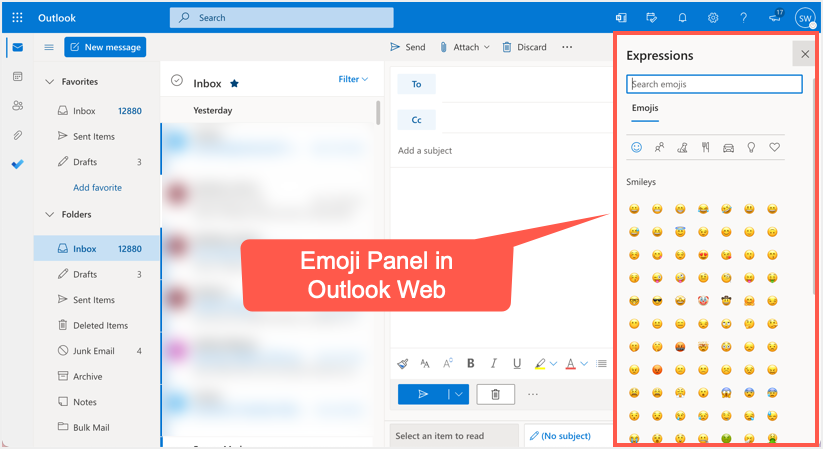Click the bullets list formatting icon
The height and width of the screenshot is (449, 823).
click(602, 363)
